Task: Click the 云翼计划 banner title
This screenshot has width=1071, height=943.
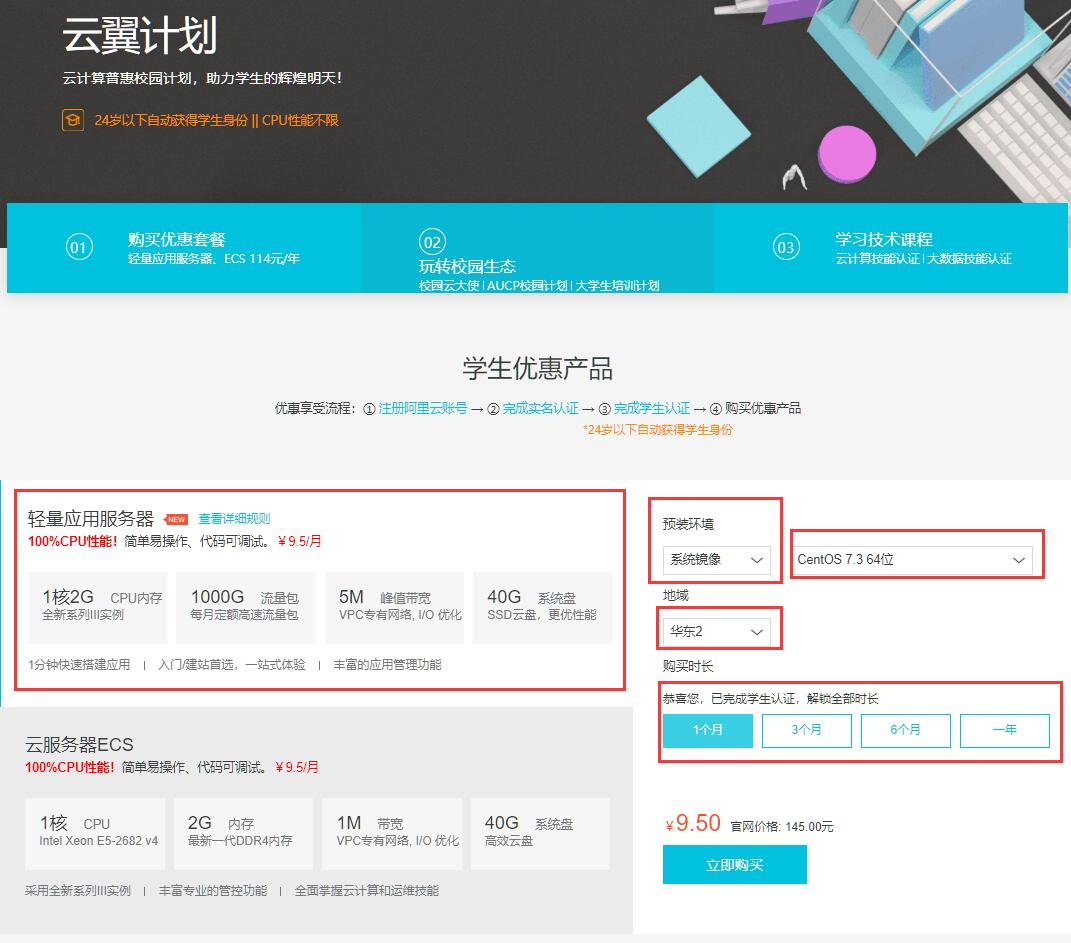Action: pyautogui.click(x=140, y=35)
